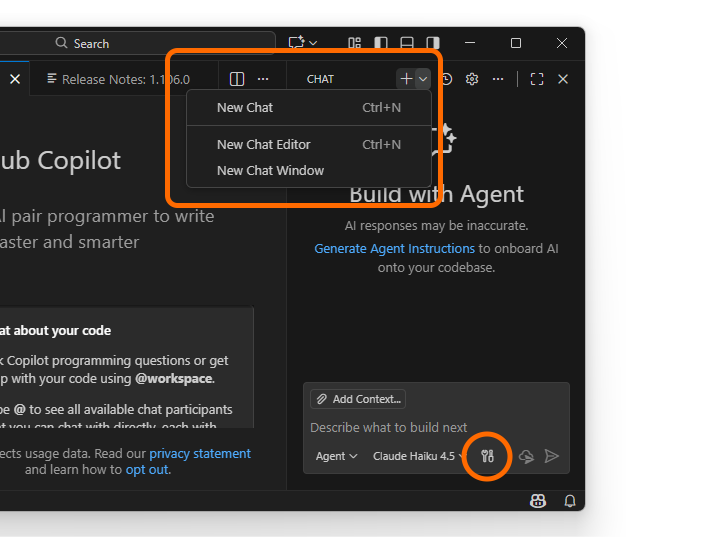Choose New Chat Editor menu entry
The height and width of the screenshot is (540, 720).
pyautogui.click(x=309, y=145)
